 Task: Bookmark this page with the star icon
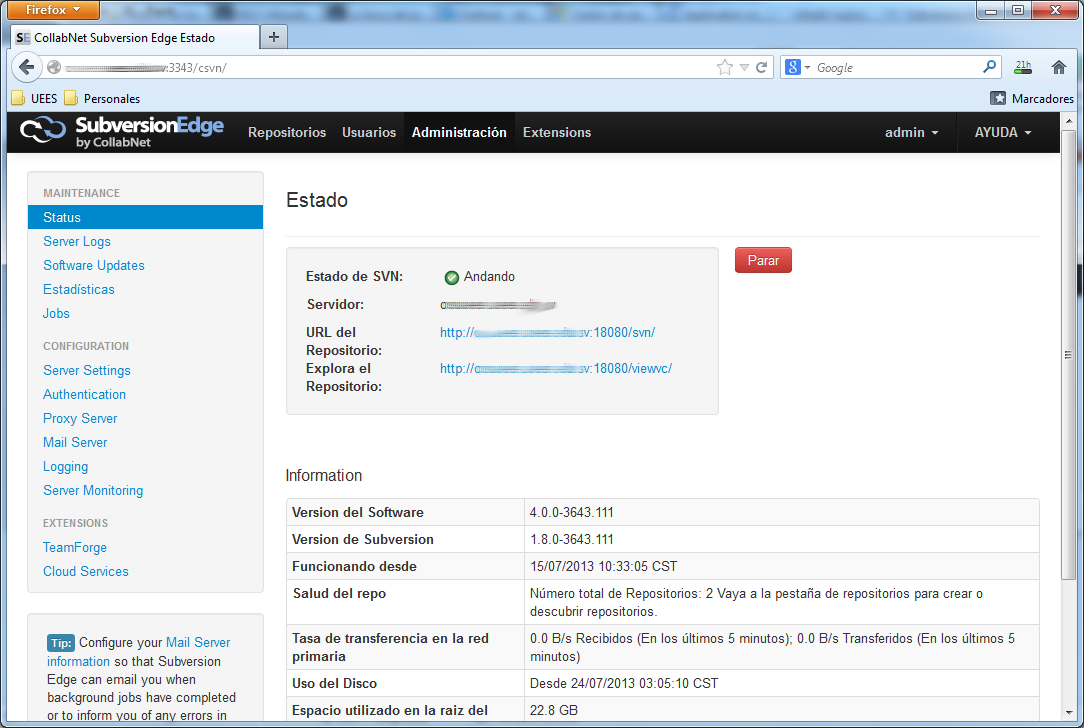point(725,67)
